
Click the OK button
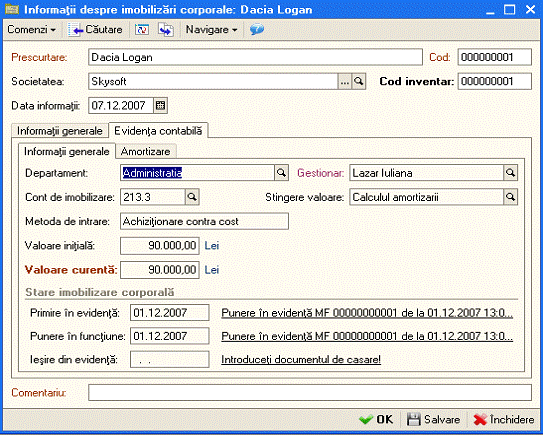(376, 419)
